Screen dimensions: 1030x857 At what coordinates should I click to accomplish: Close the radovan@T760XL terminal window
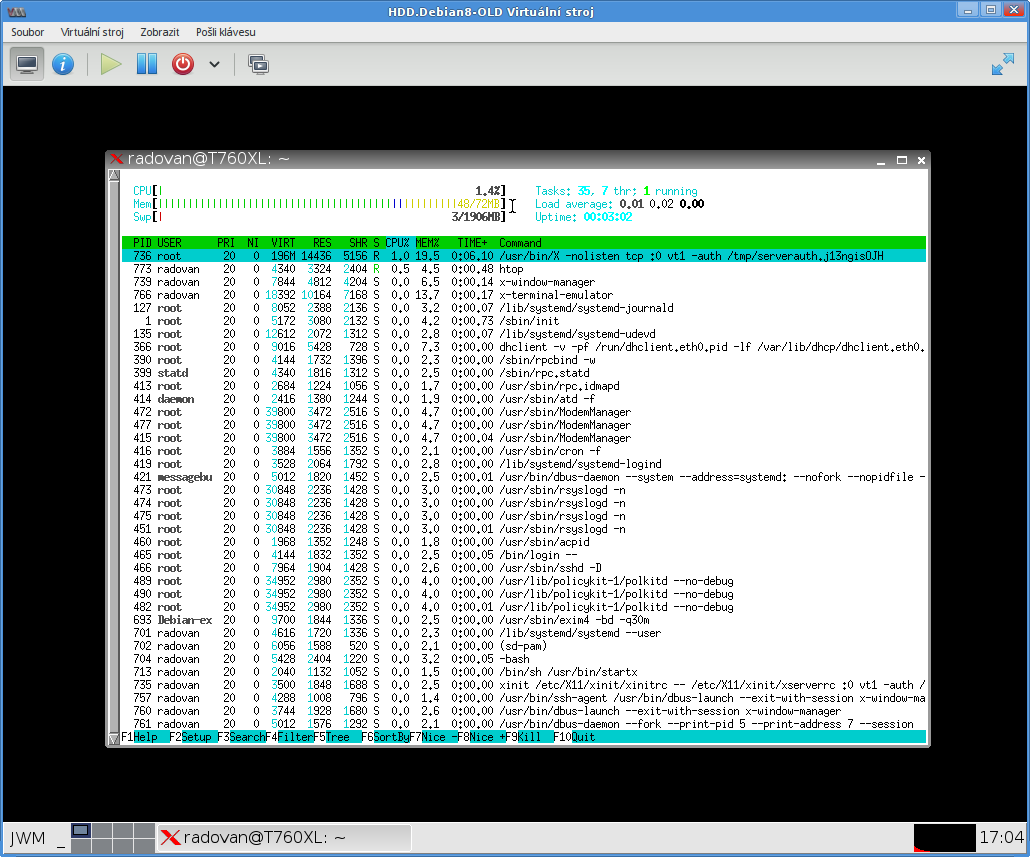(921, 160)
